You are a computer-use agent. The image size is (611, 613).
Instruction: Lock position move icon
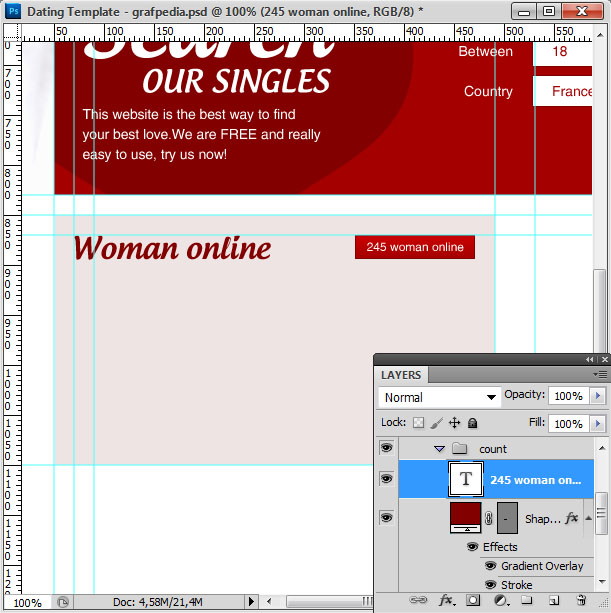(454, 423)
